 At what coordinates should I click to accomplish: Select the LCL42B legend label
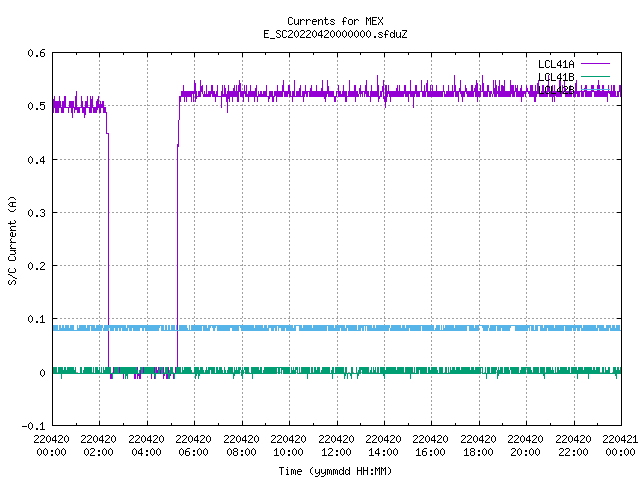(556, 90)
